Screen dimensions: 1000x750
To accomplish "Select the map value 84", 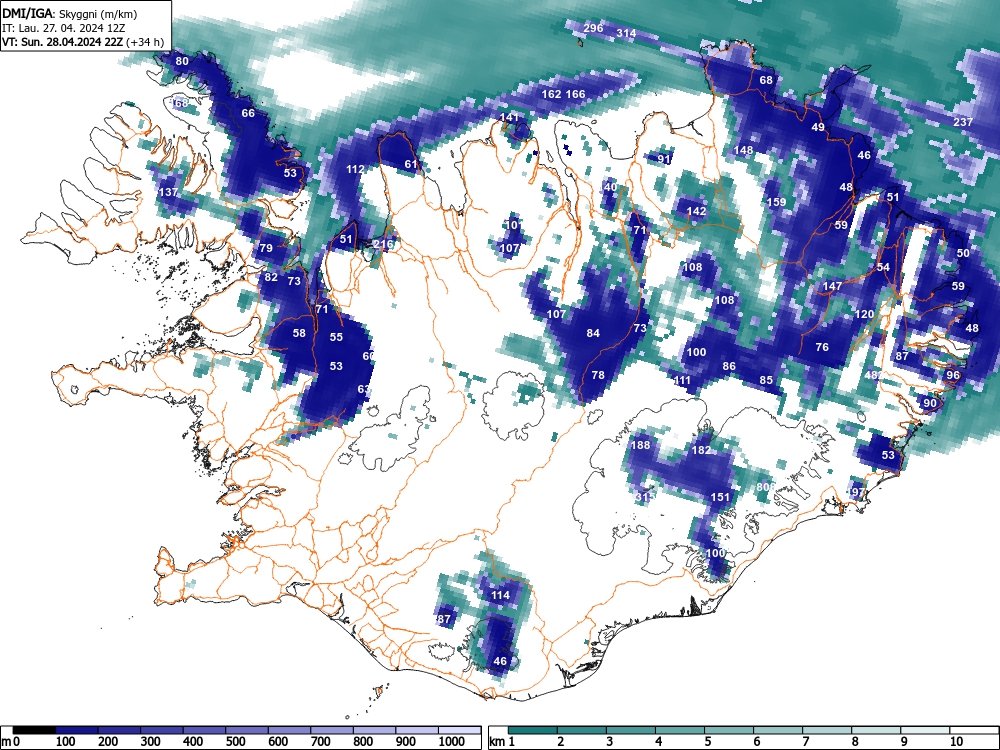I will [593, 333].
